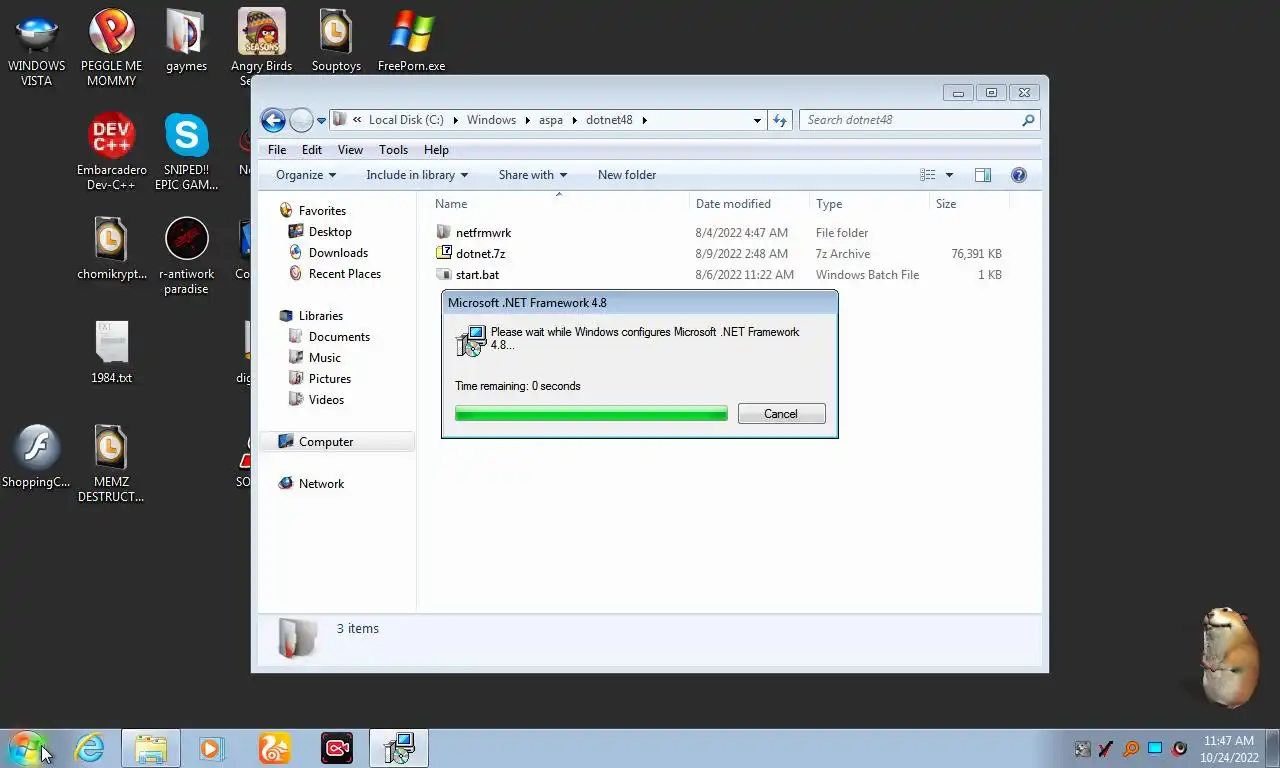This screenshot has width=1280, height=768.
Task: Open the Share with dropdown
Action: (533, 175)
